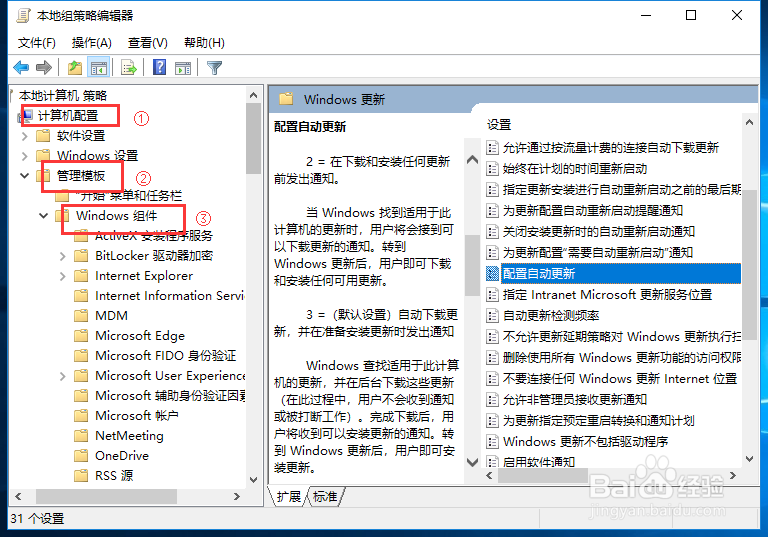
Task: Click the Microsoft Edge folder icon
Action: 81,336
